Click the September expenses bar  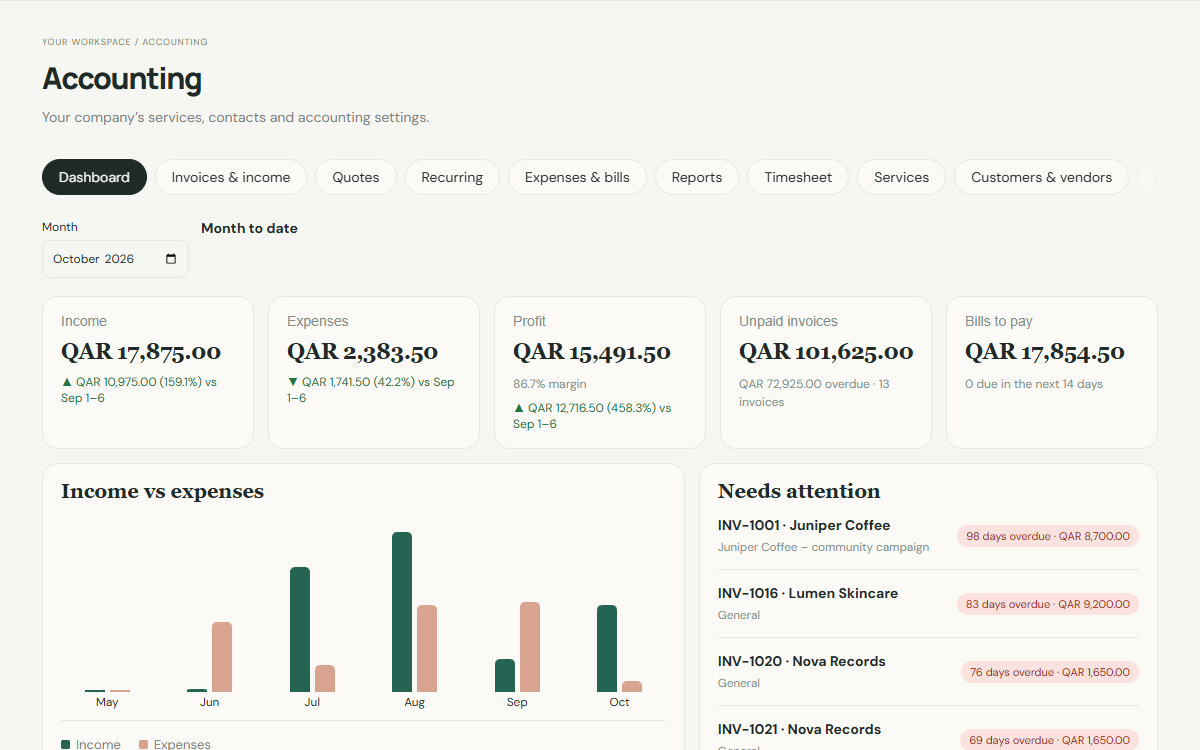point(530,647)
